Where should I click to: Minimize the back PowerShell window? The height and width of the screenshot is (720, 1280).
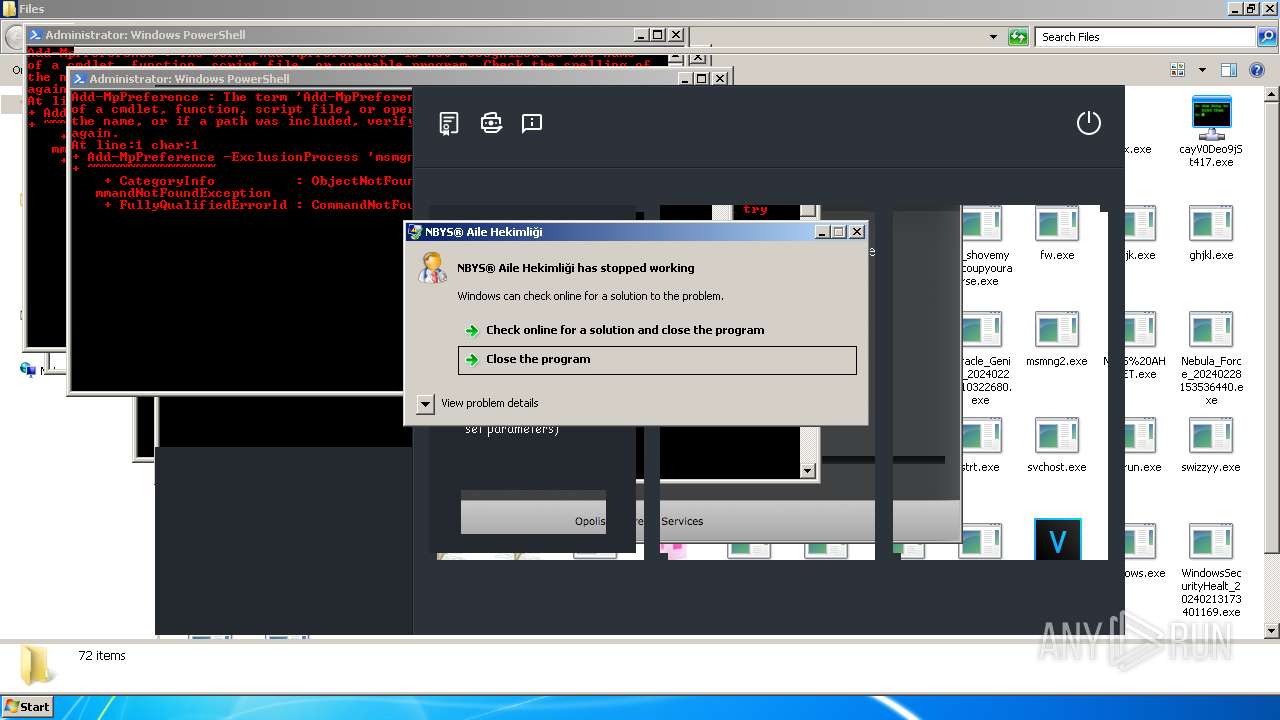point(641,35)
